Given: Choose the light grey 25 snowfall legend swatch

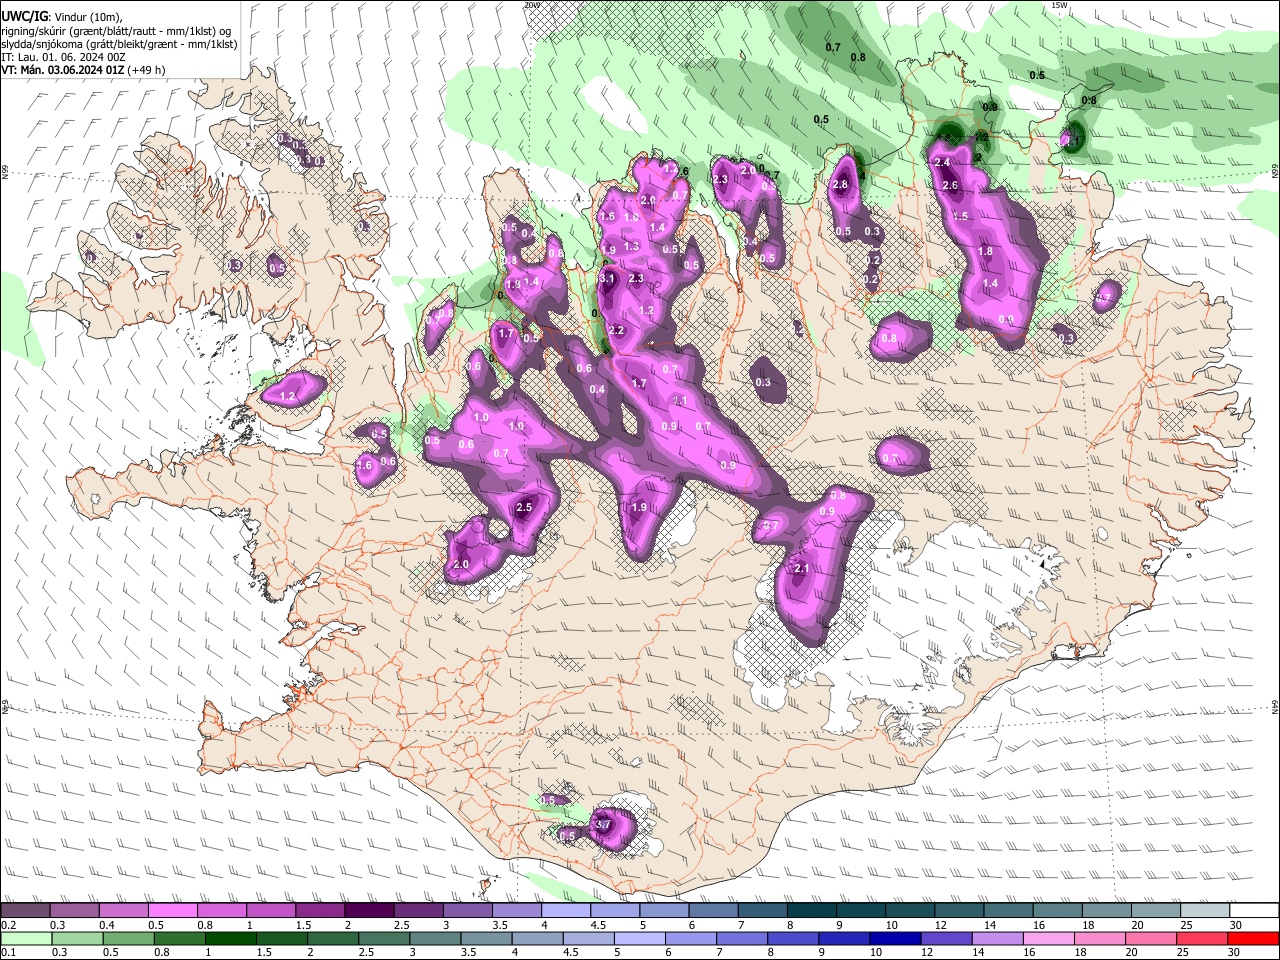Looking at the screenshot, I should pos(1205,911).
